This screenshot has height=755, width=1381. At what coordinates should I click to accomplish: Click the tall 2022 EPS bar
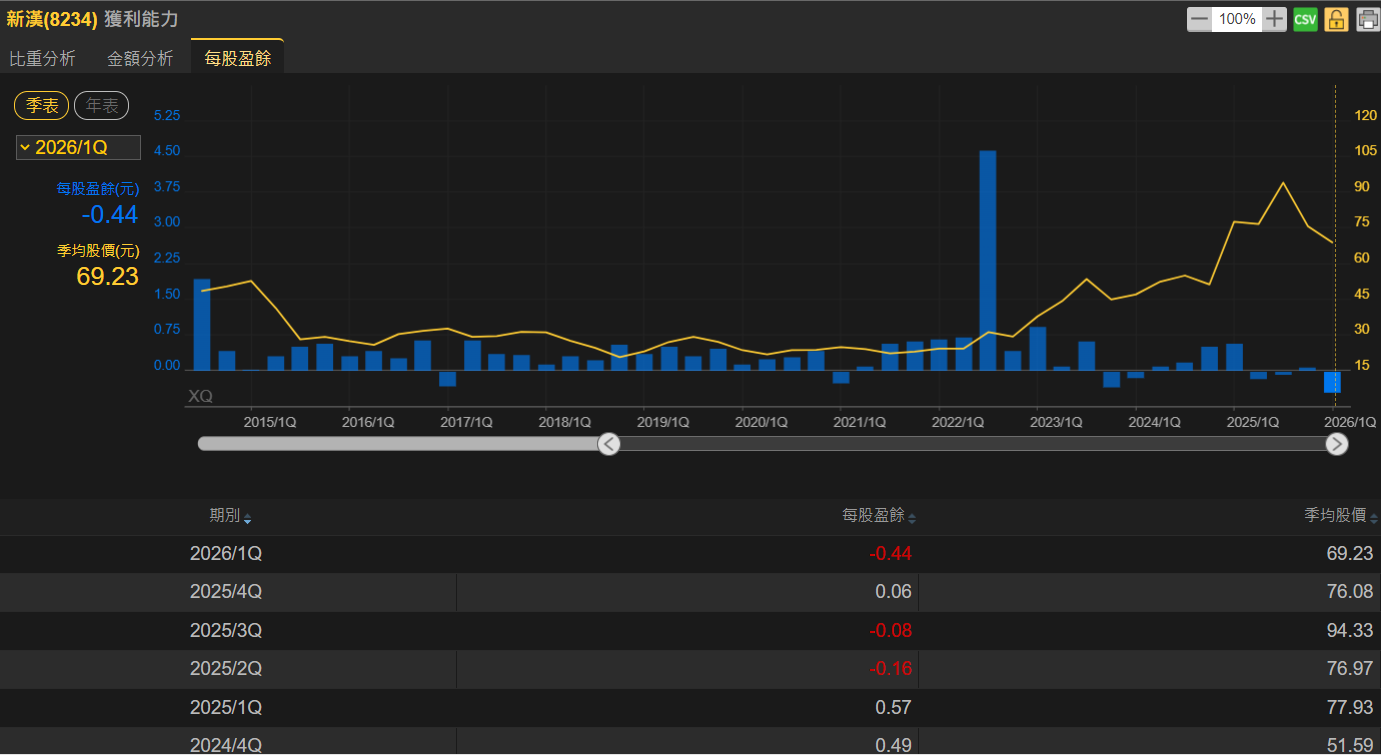click(x=987, y=260)
